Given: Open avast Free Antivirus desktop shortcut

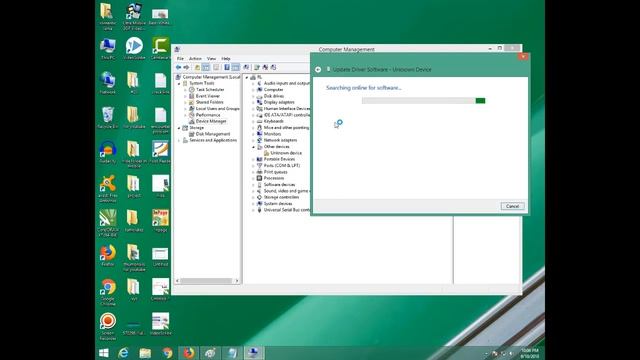Looking at the screenshot, I should [108, 189].
